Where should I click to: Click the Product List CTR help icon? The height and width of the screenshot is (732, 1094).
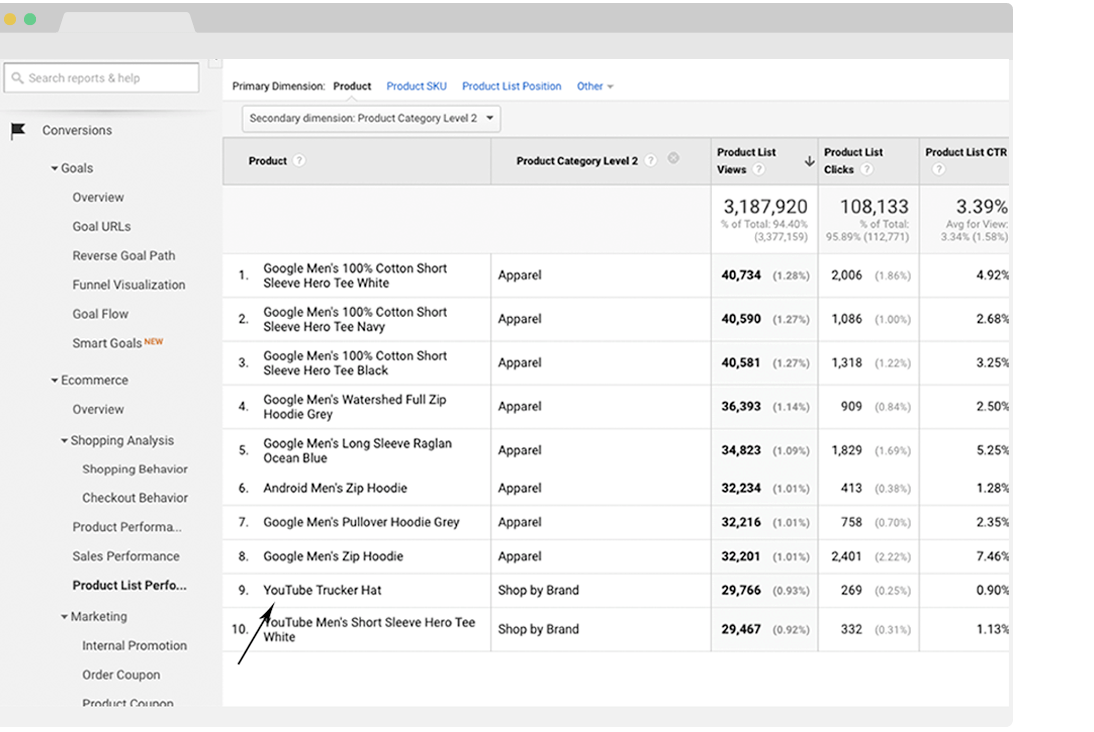[x=938, y=170]
